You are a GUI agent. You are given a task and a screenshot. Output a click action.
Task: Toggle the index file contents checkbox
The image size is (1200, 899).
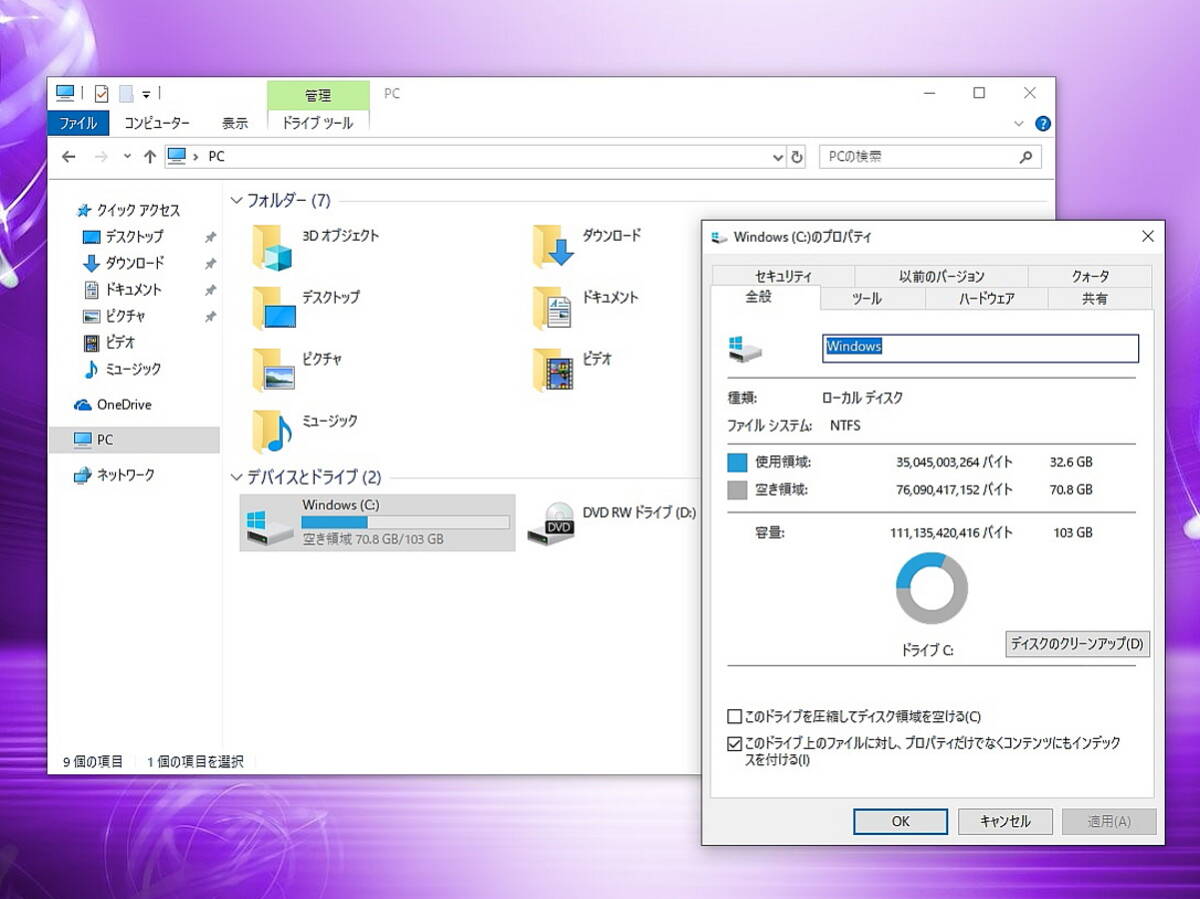pos(735,744)
